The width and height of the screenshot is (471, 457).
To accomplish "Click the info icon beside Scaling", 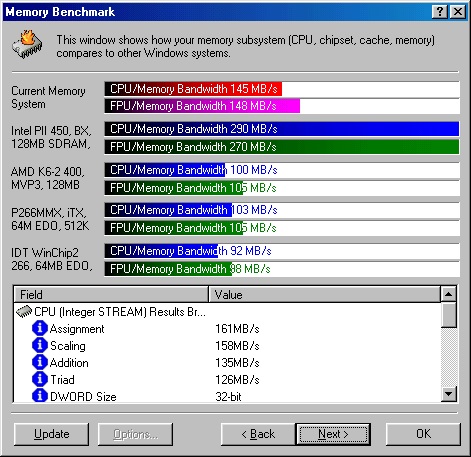I will click(x=40, y=345).
